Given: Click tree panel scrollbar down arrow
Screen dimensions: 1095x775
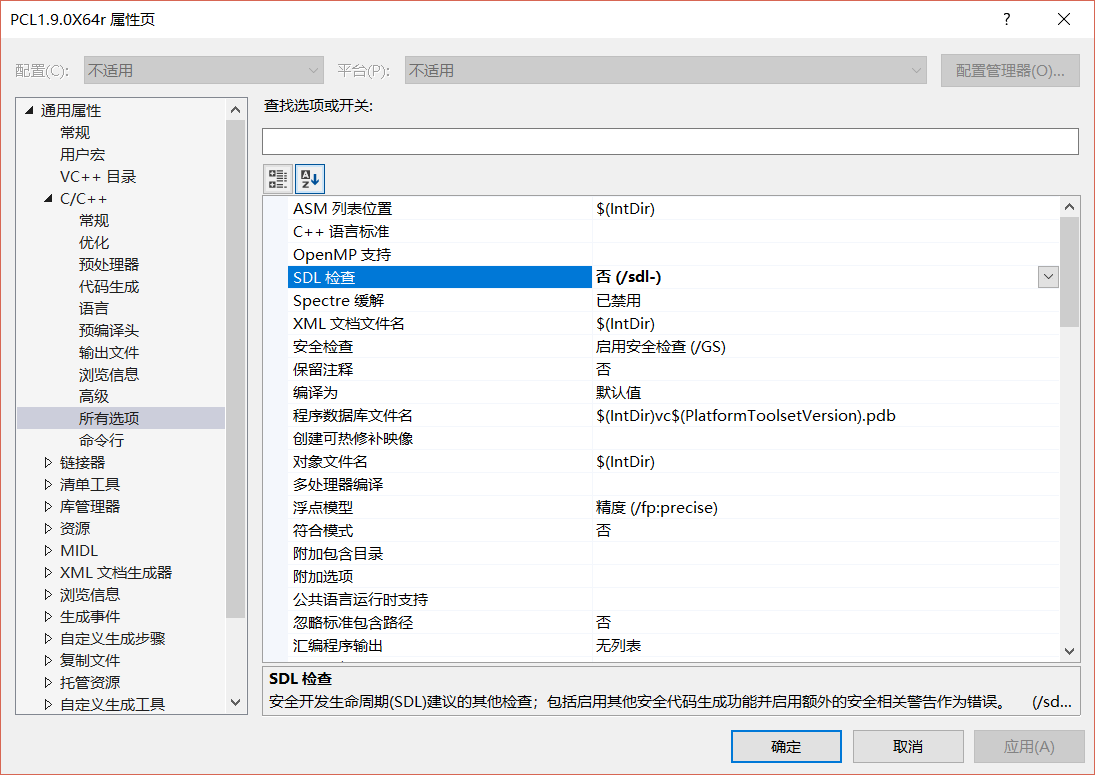Looking at the screenshot, I should click(235, 702).
